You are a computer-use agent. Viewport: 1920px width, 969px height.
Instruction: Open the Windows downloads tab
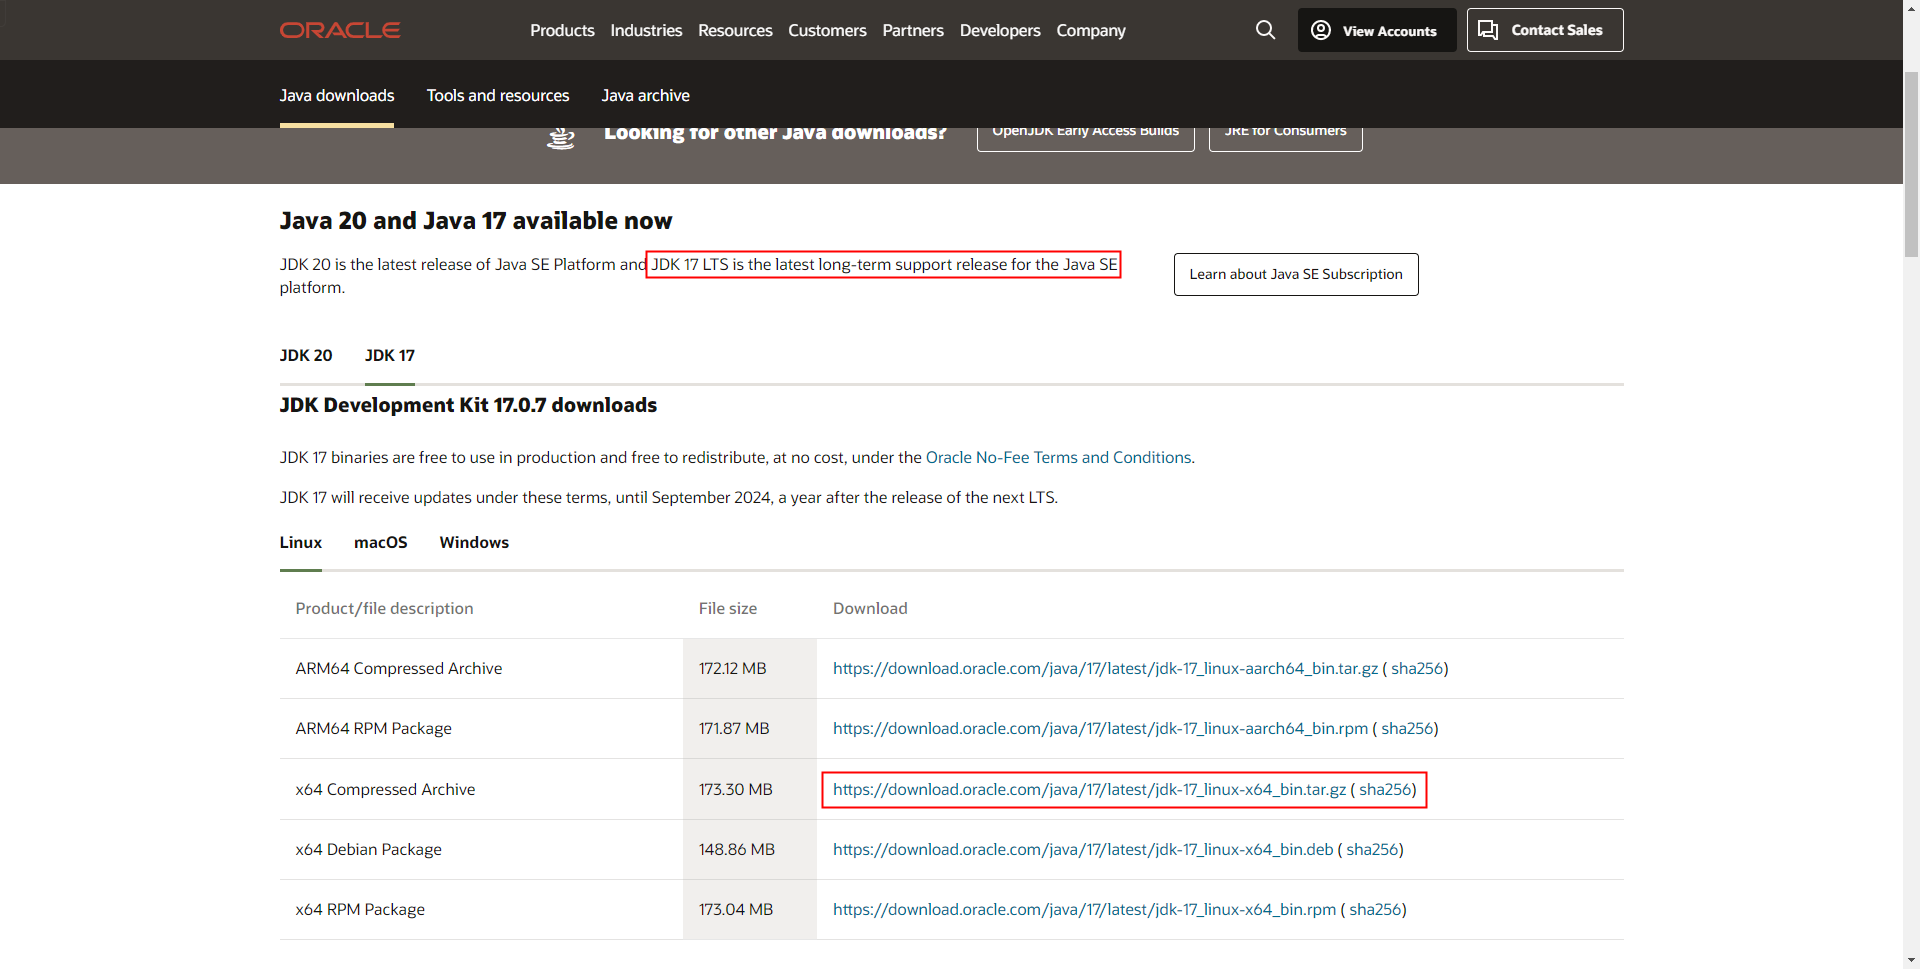pos(473,542)
